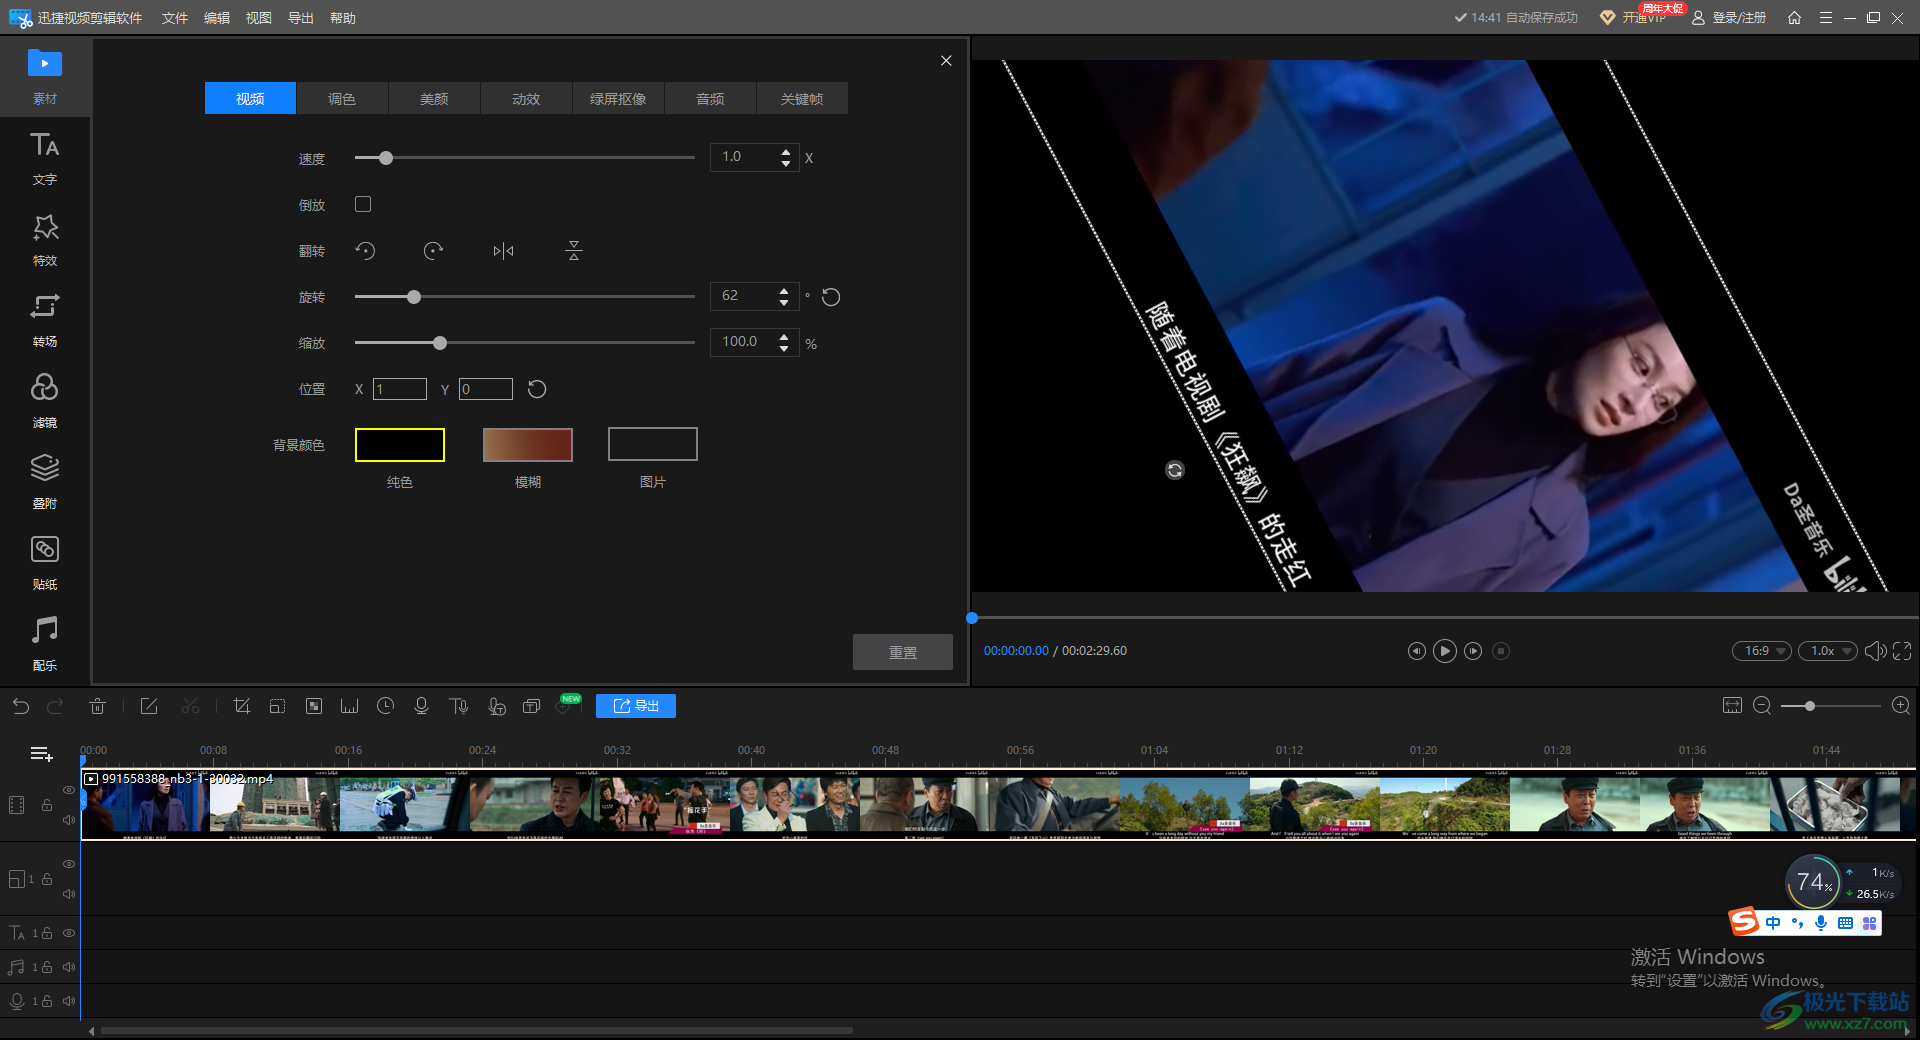The width and height of the screenshot is (1920, 1040).
Task: Switch to the 调色 color tab
Action: coord(342,98)
